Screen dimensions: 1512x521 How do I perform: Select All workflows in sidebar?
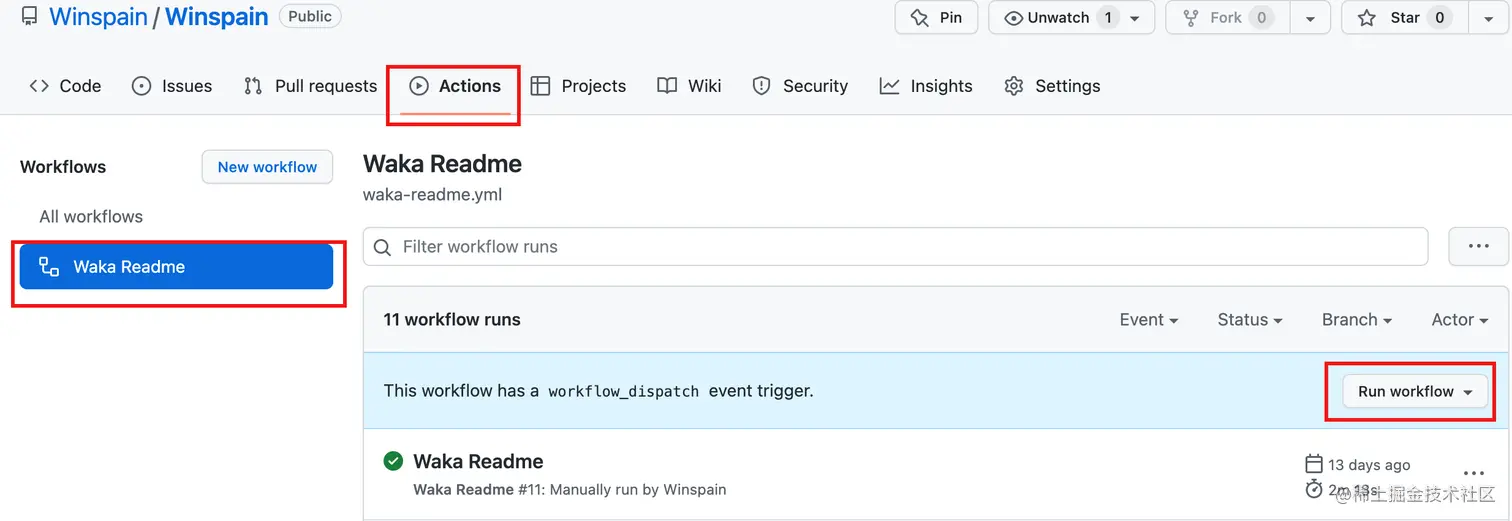(91, 216)
